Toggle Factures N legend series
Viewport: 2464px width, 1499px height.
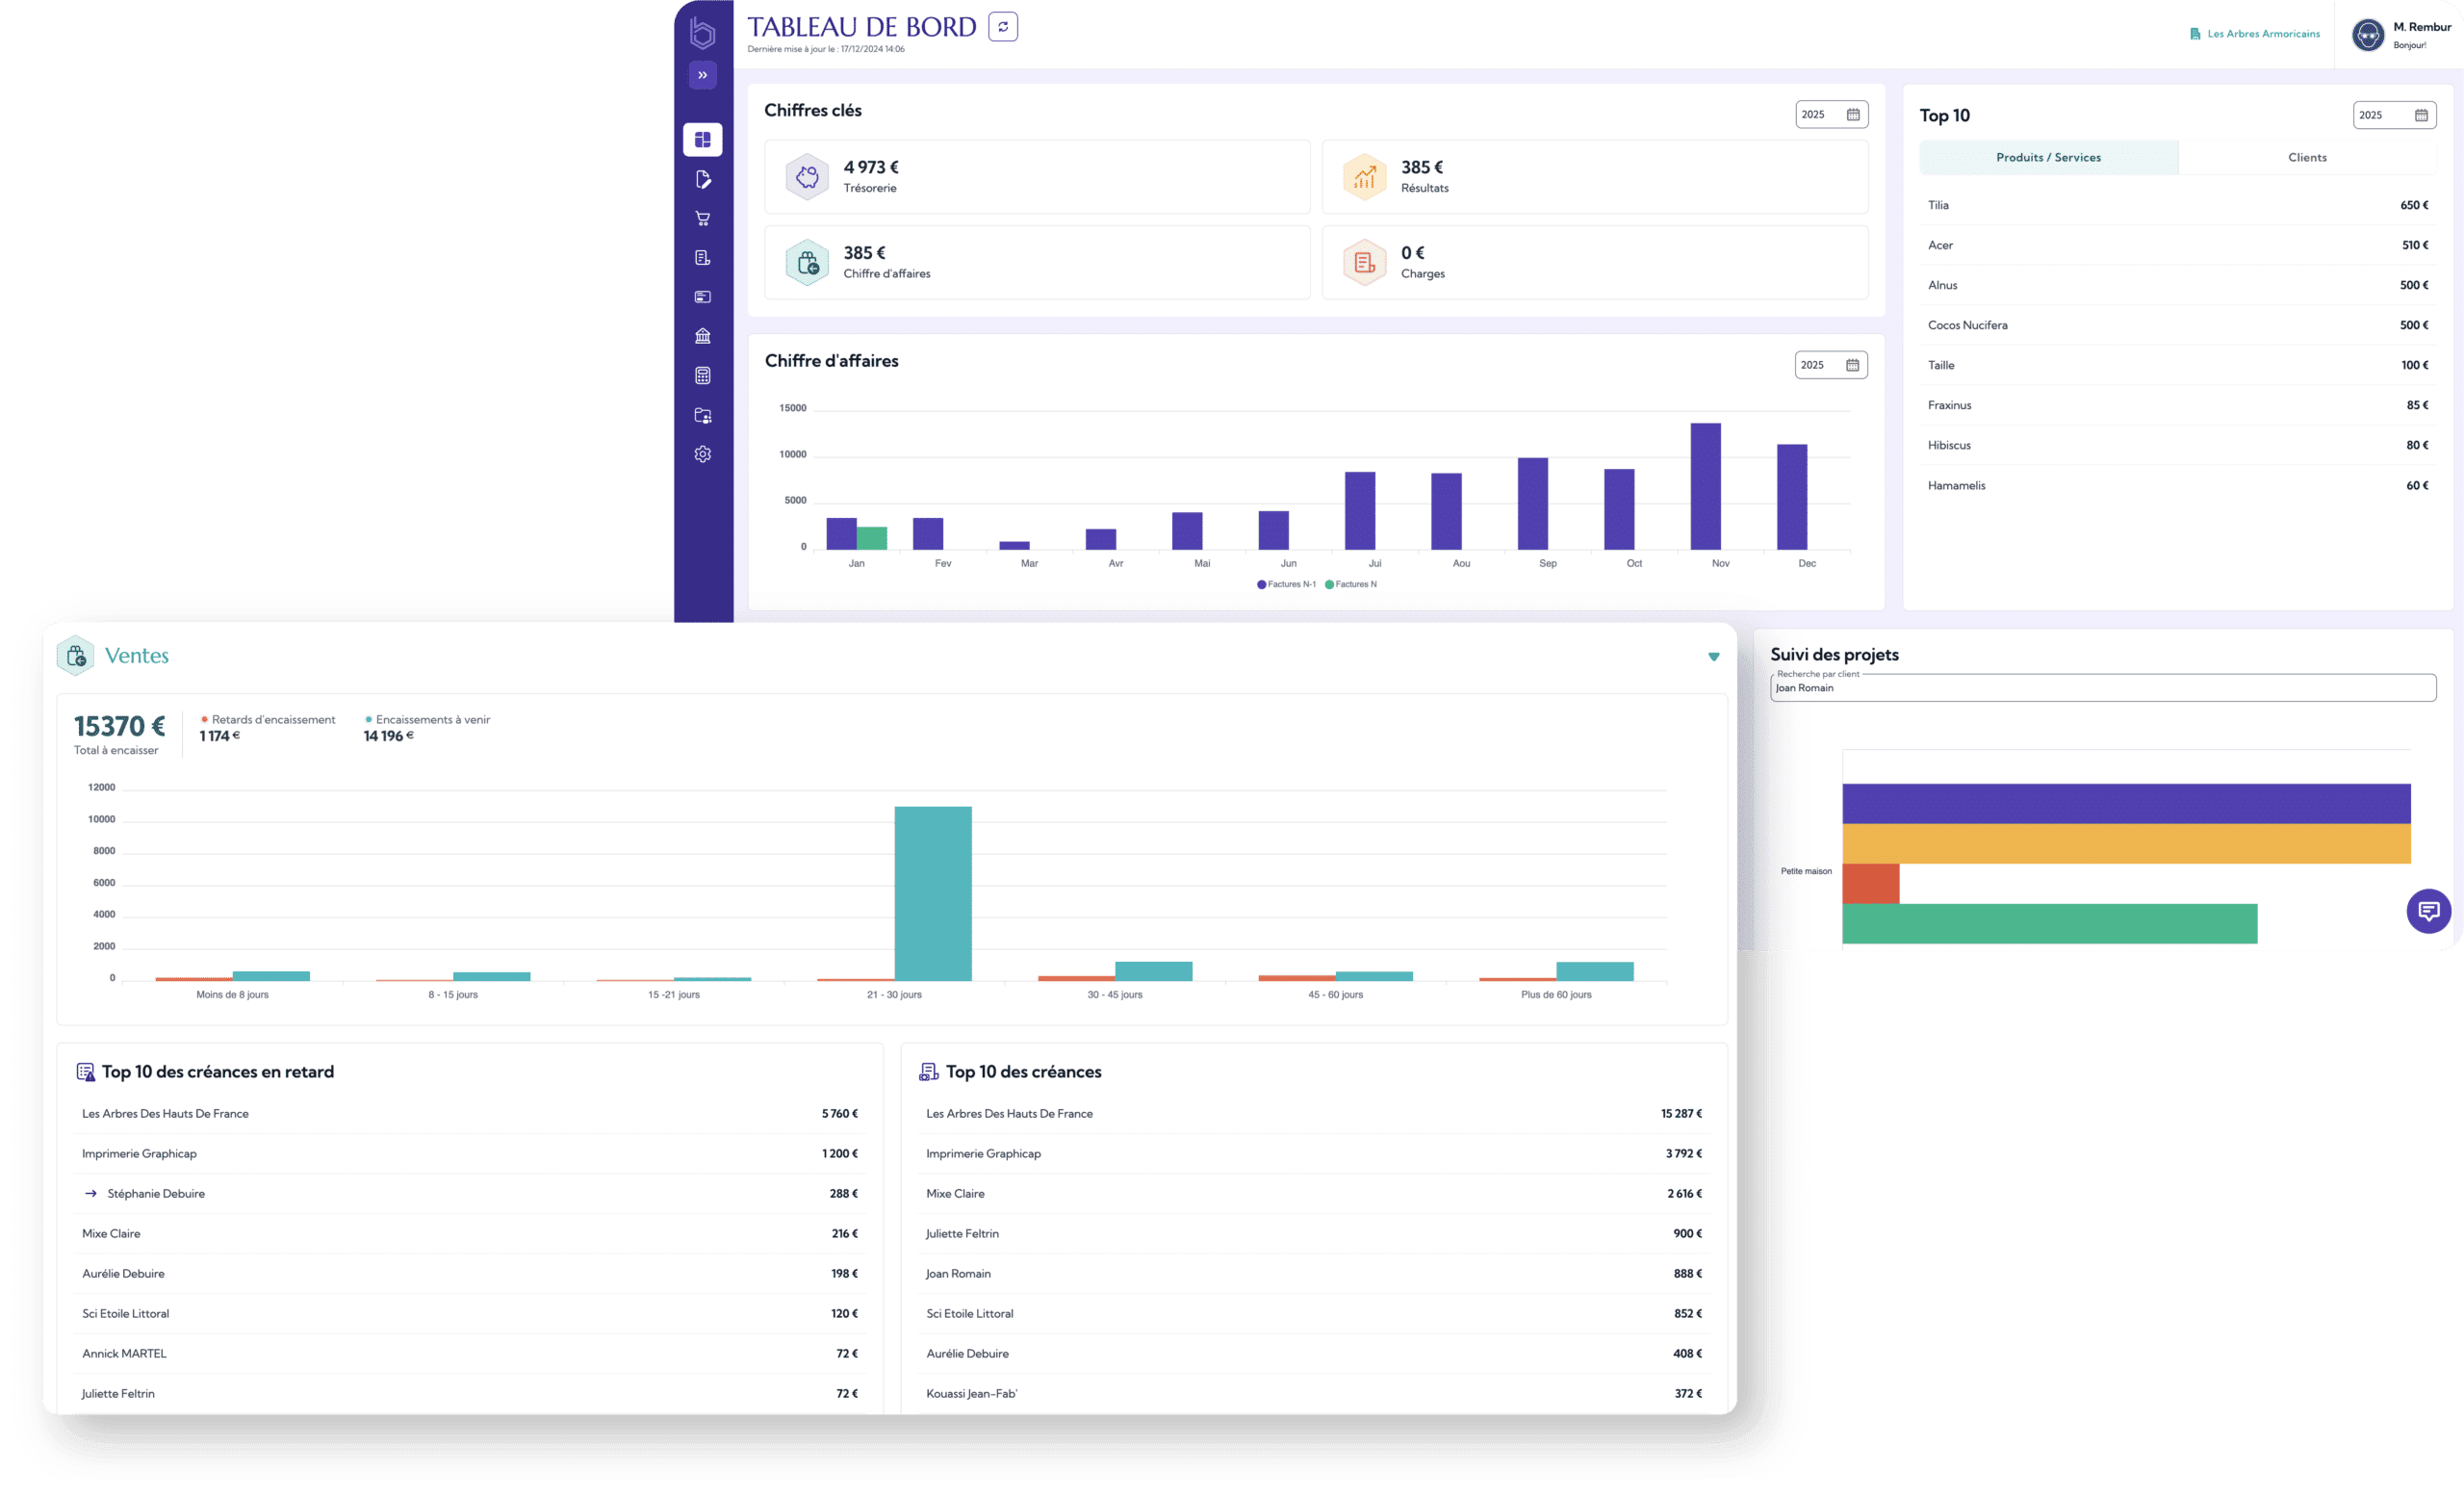click(1351, 584)
